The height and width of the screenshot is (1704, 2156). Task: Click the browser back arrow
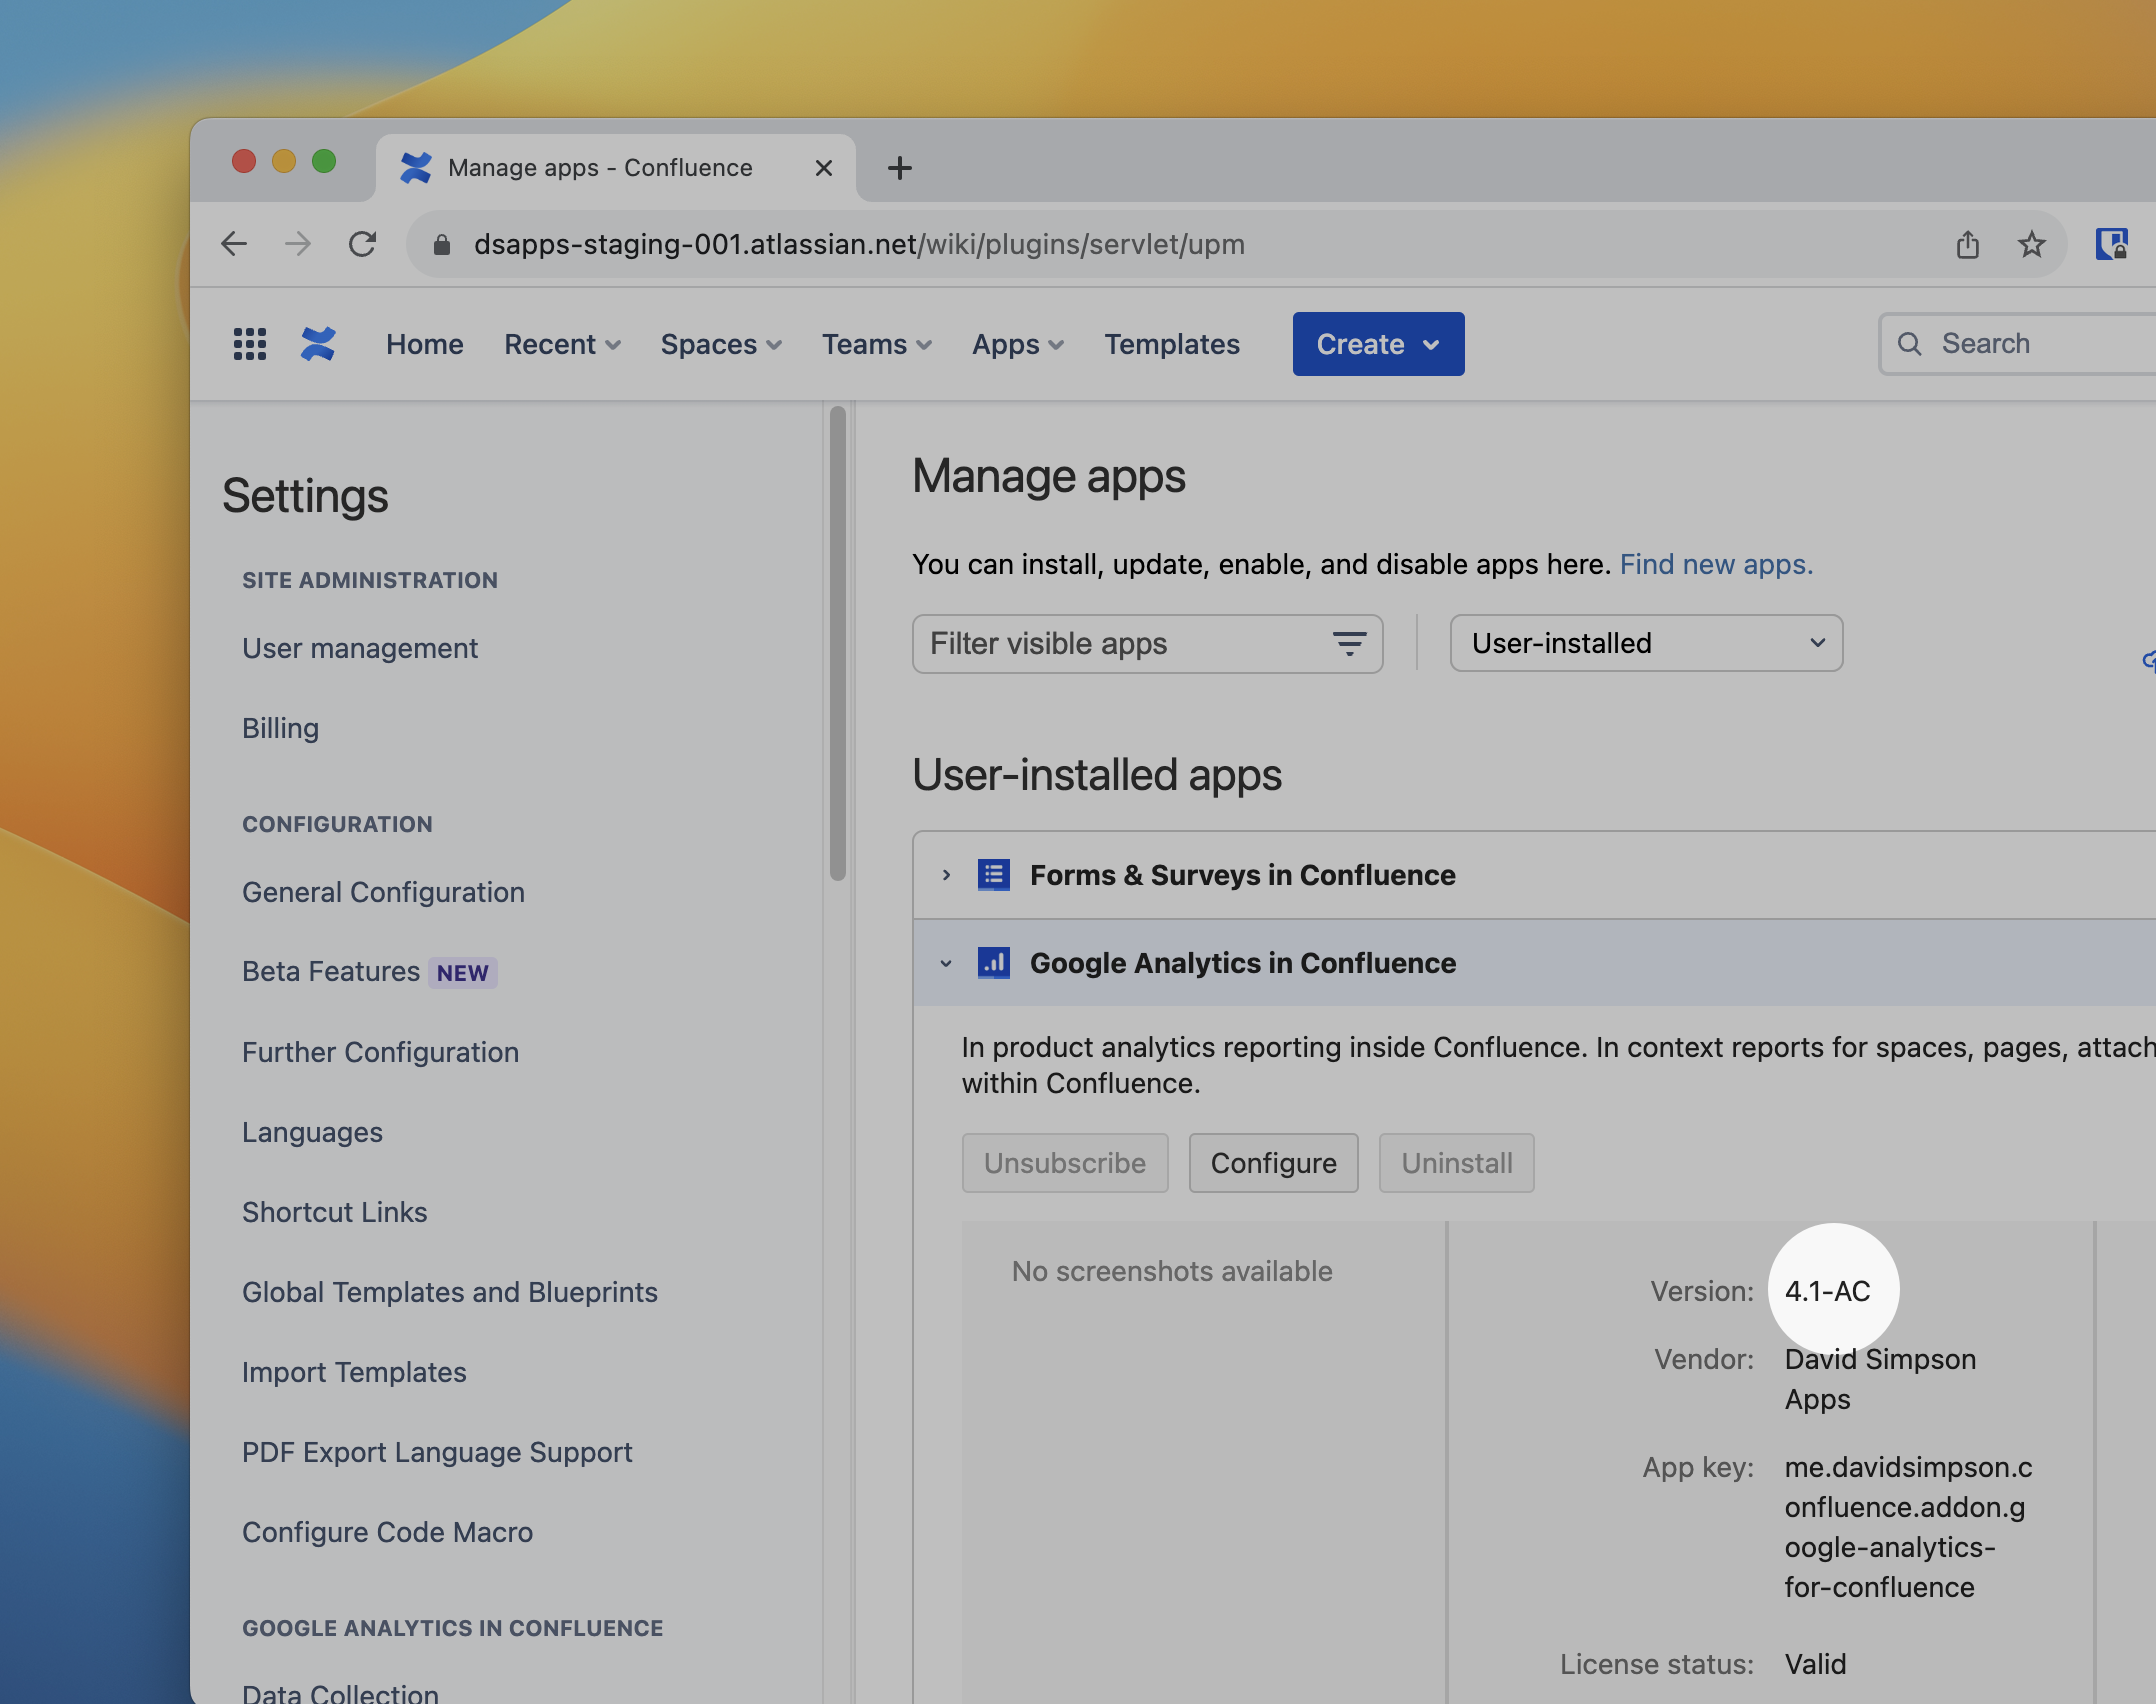tap(234, 244)
